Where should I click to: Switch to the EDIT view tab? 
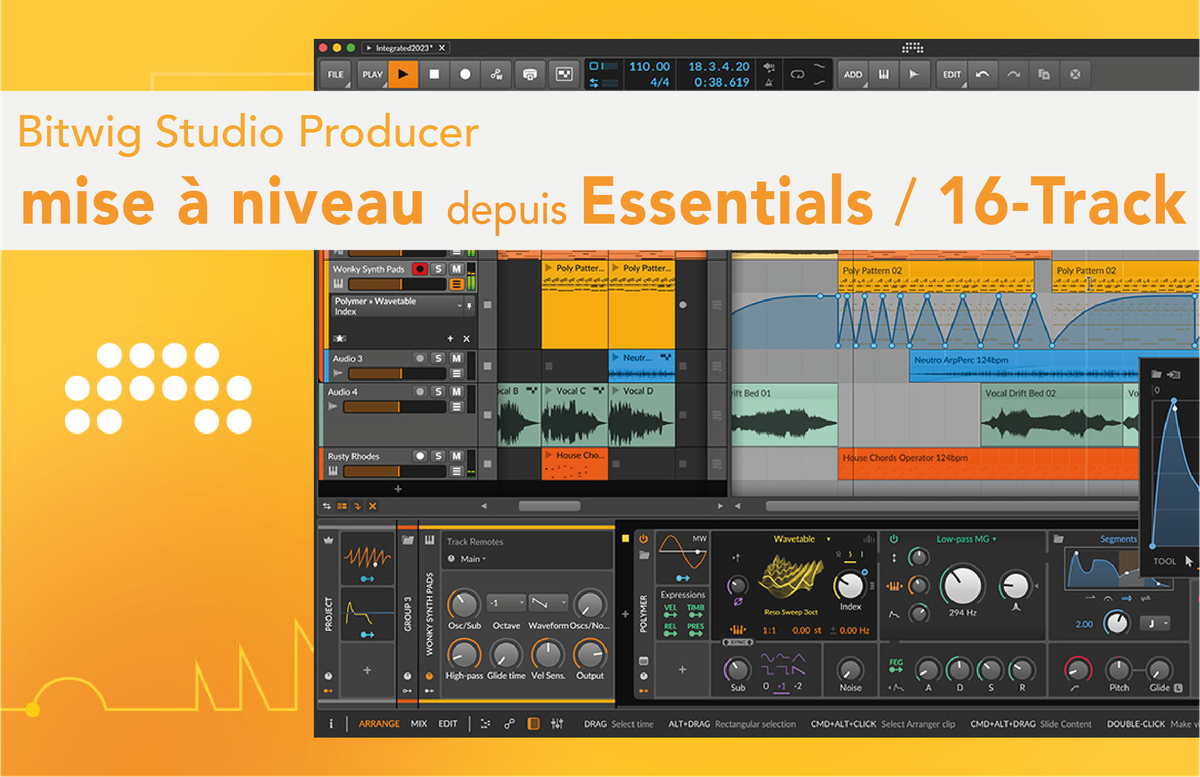coord(448,724)
